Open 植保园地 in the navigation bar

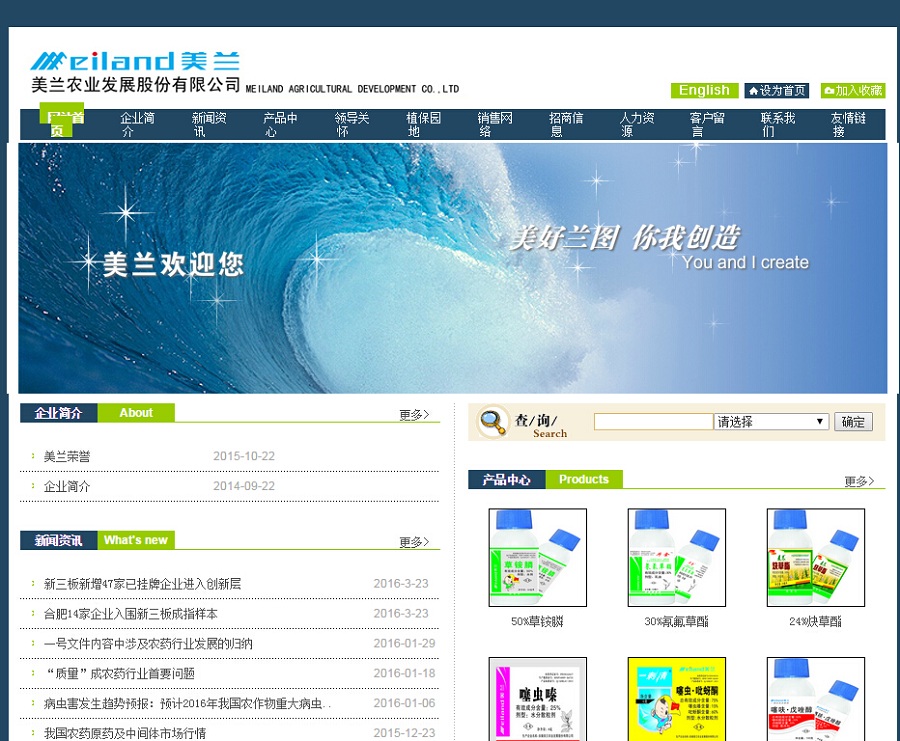click(x=424, y=125)
